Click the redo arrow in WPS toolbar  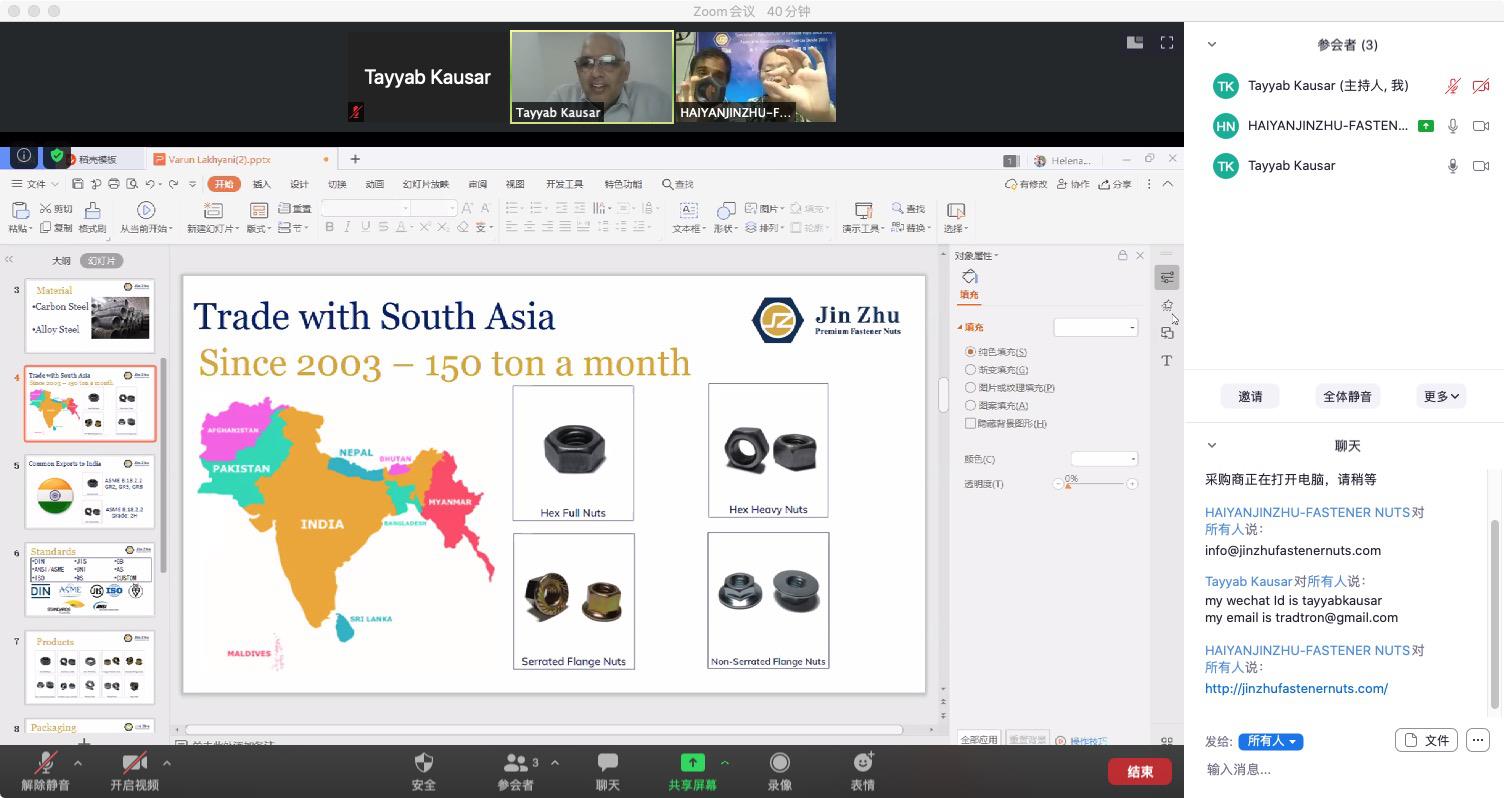(174, 184)
